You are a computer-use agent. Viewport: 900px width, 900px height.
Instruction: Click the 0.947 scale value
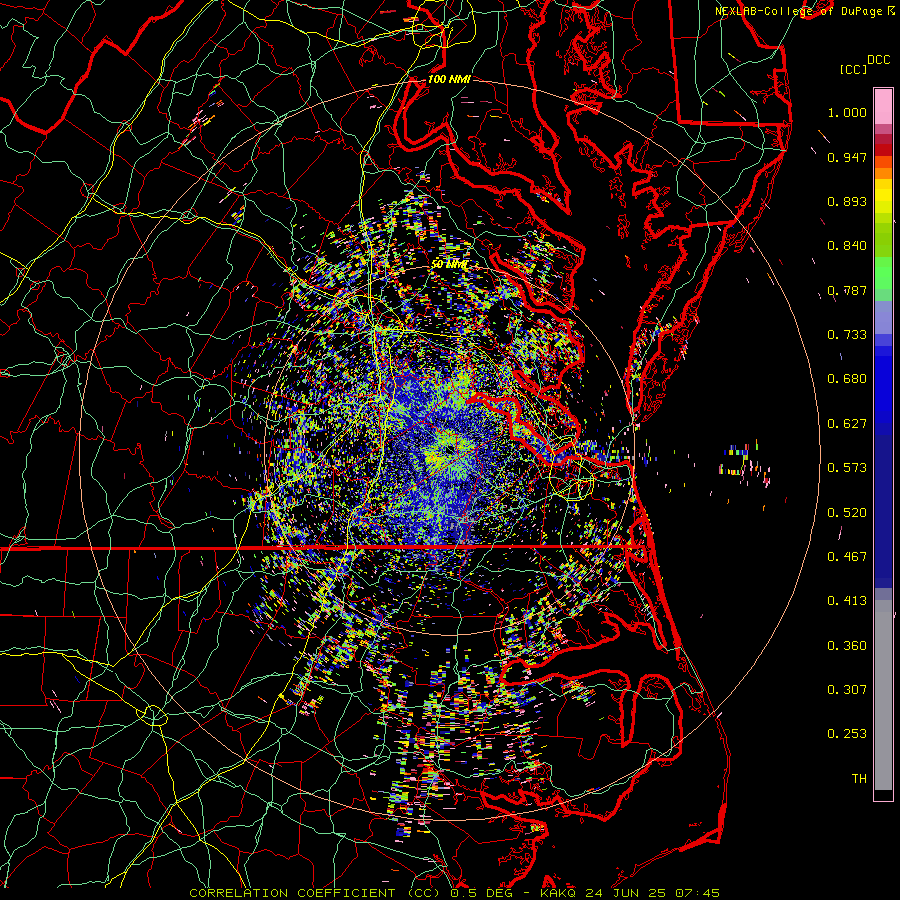847,157
